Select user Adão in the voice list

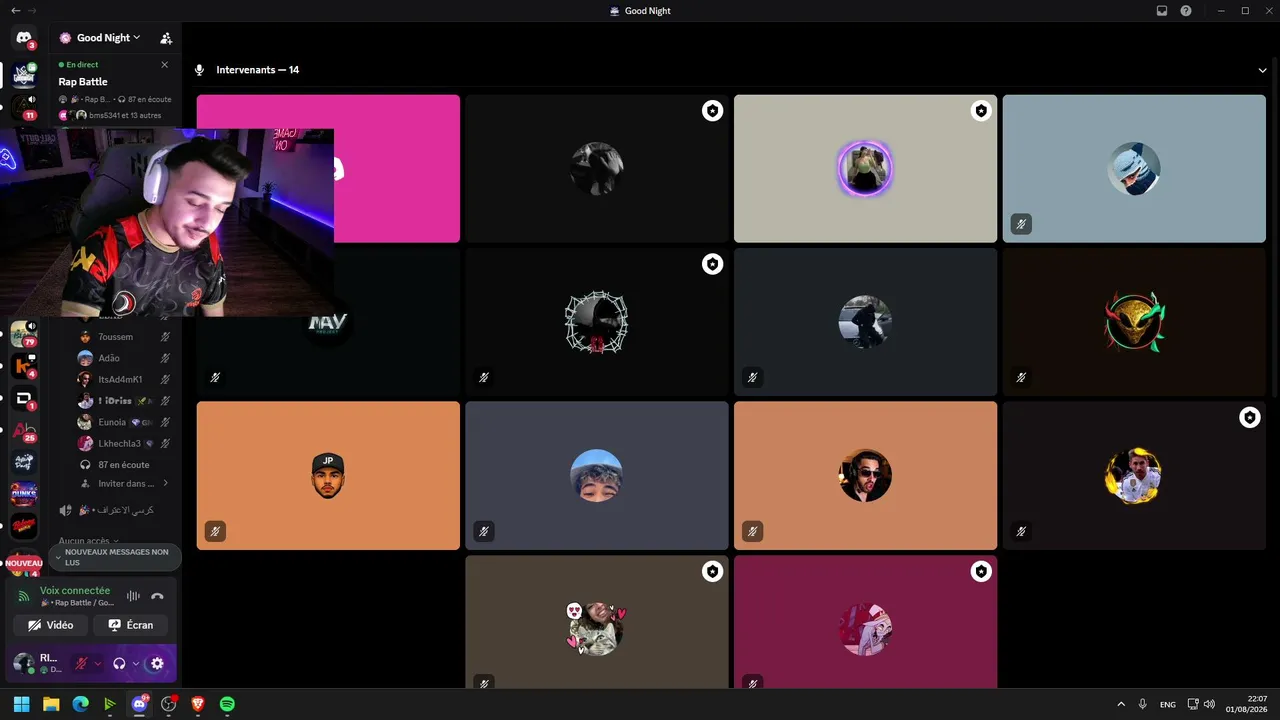[124, 358]
